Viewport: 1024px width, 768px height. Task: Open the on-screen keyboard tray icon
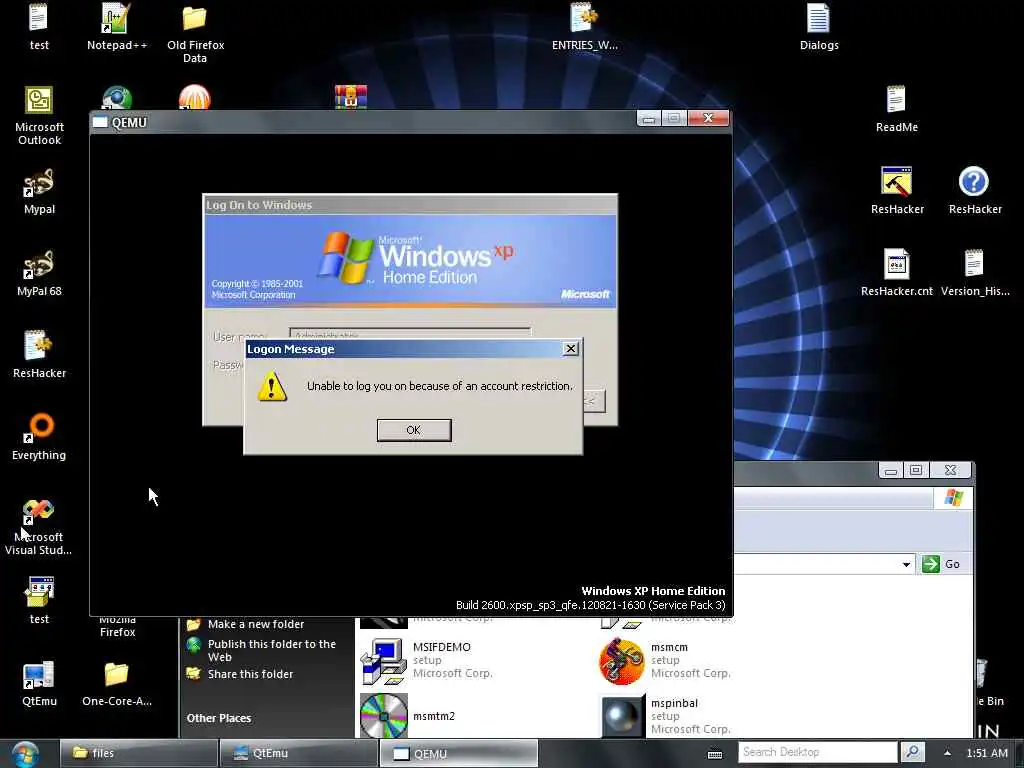coord(715,754)
